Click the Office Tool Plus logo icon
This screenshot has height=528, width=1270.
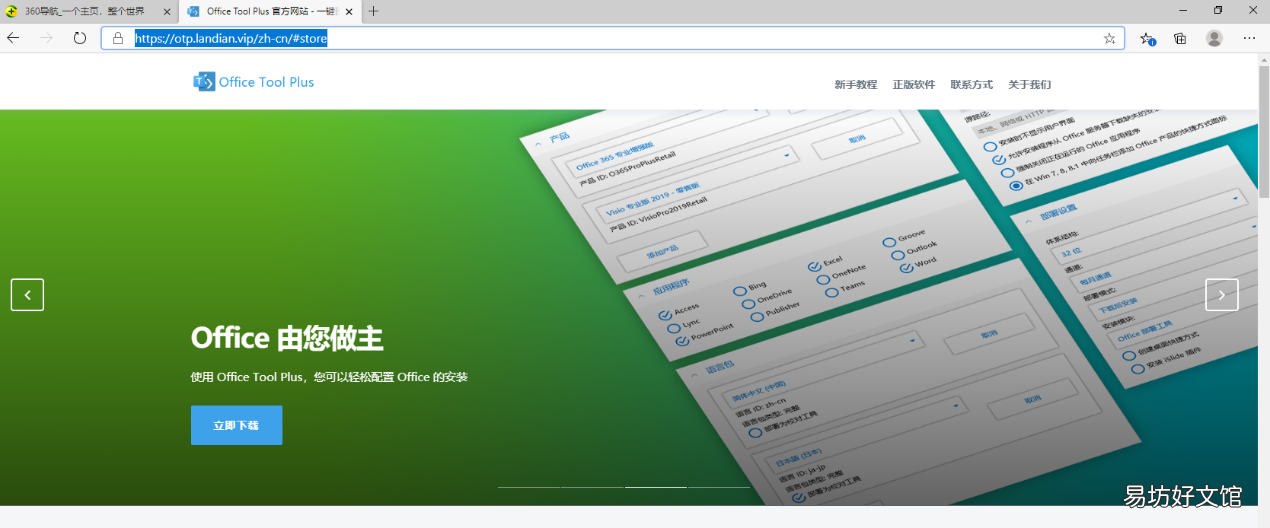204,82
